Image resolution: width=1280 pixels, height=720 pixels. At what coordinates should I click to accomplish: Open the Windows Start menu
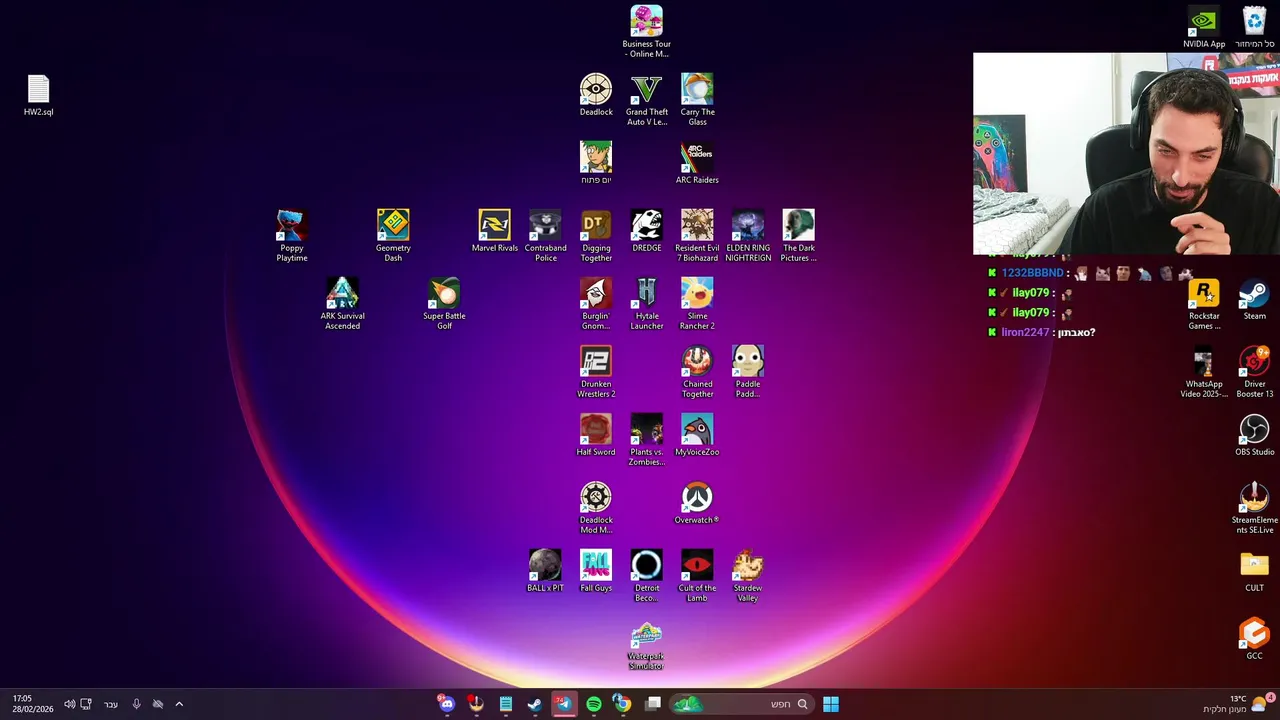(831, 704)
